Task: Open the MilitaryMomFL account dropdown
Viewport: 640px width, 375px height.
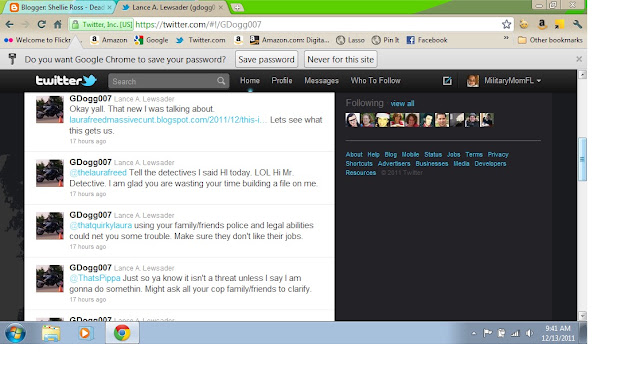Action: [x=513, y=81]
